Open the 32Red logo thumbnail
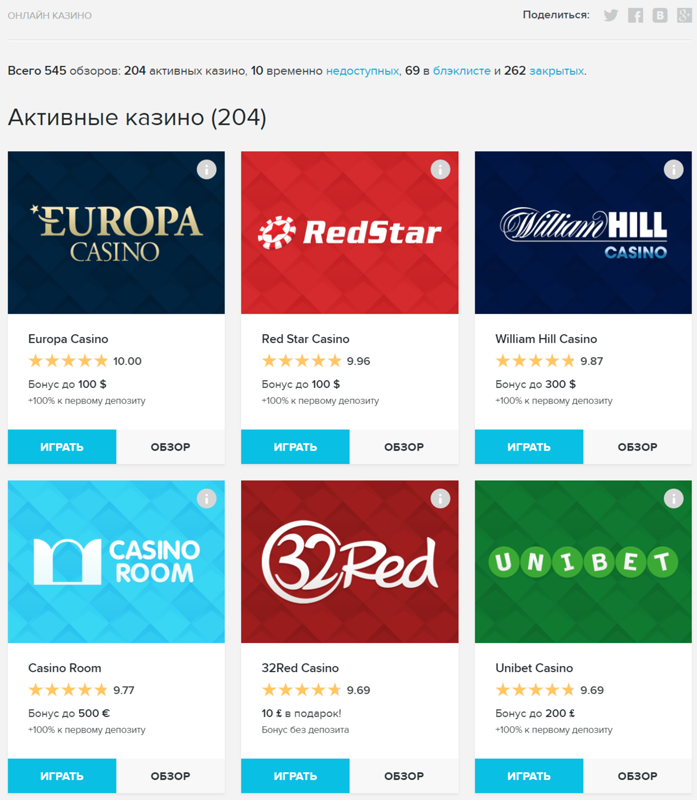This screenshot has width=697, height=800. point(350,562)
